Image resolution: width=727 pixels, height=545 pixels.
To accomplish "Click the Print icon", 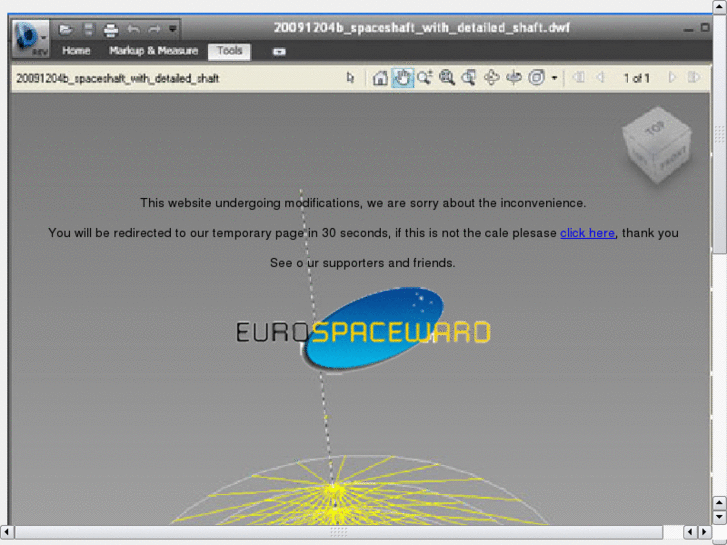I will point(111,30).
